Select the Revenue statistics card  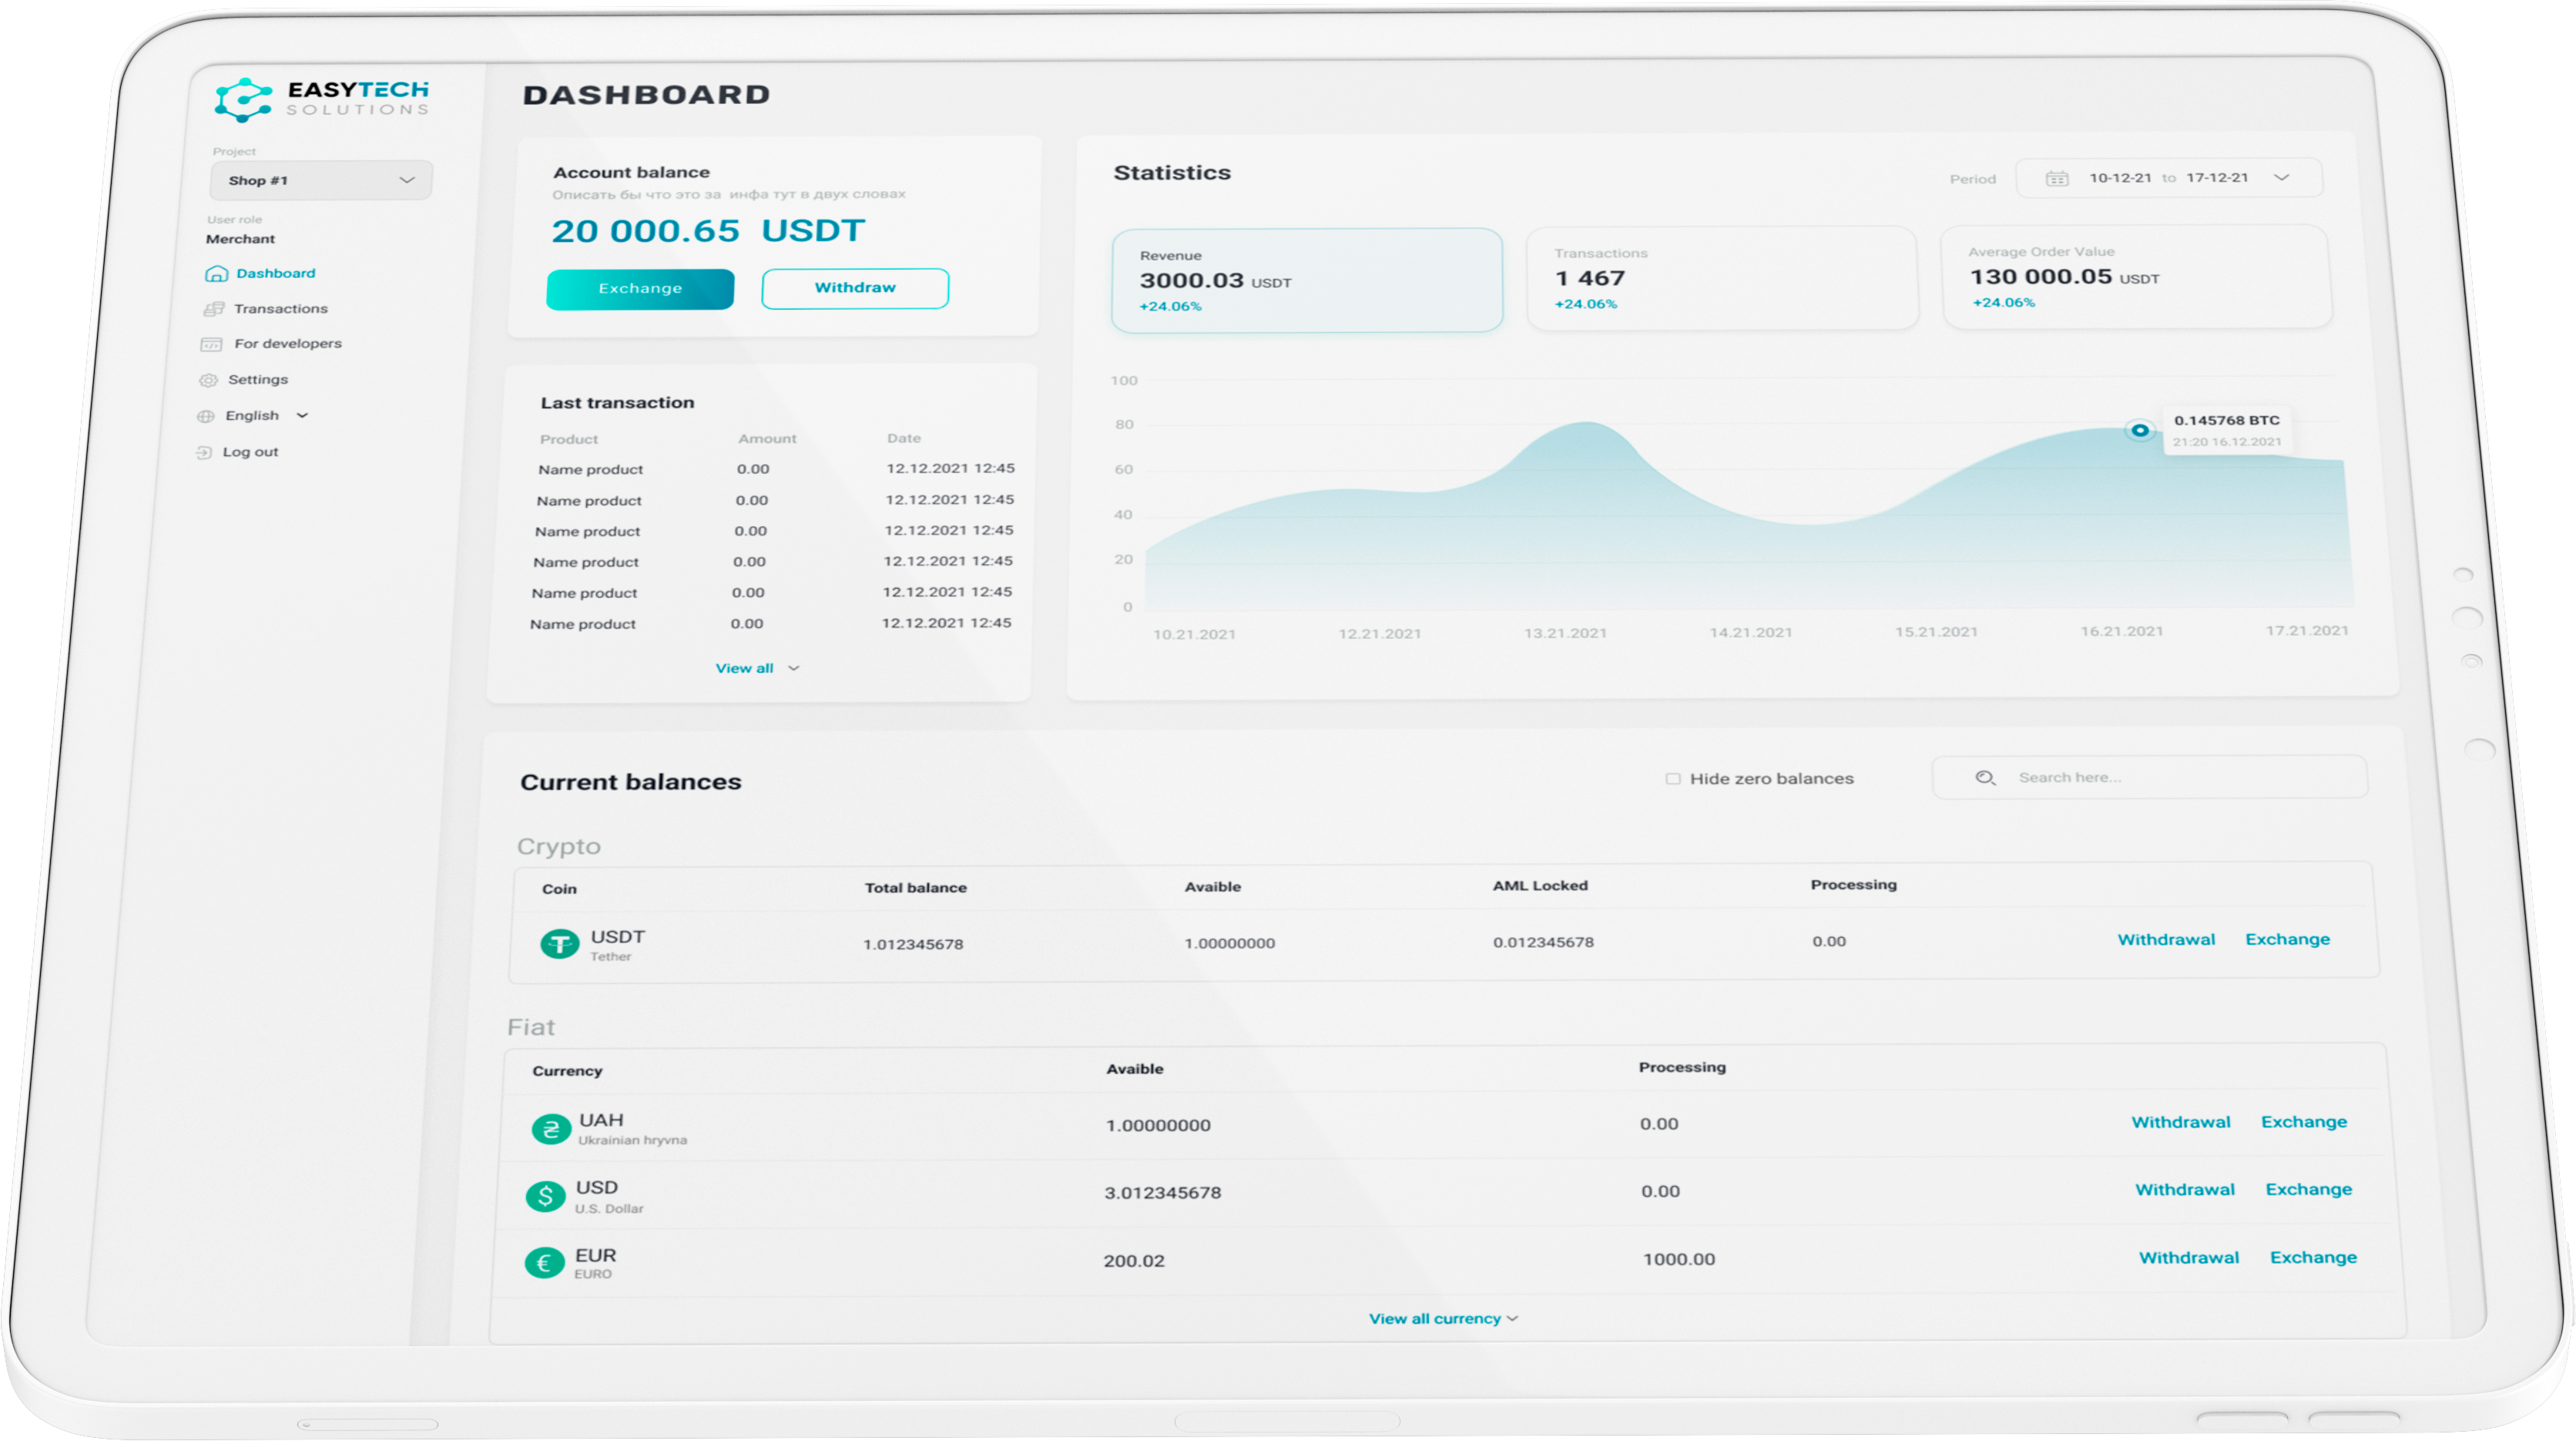click(1306, 281)
